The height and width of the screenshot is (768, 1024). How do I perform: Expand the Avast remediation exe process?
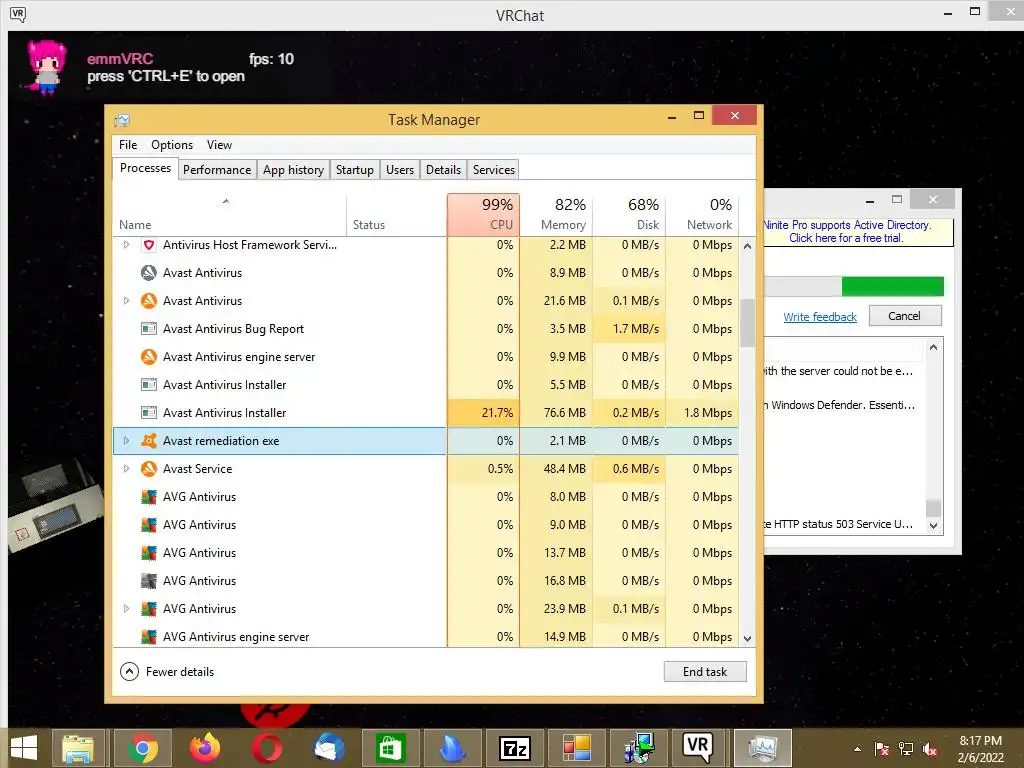tap(127, 441)
